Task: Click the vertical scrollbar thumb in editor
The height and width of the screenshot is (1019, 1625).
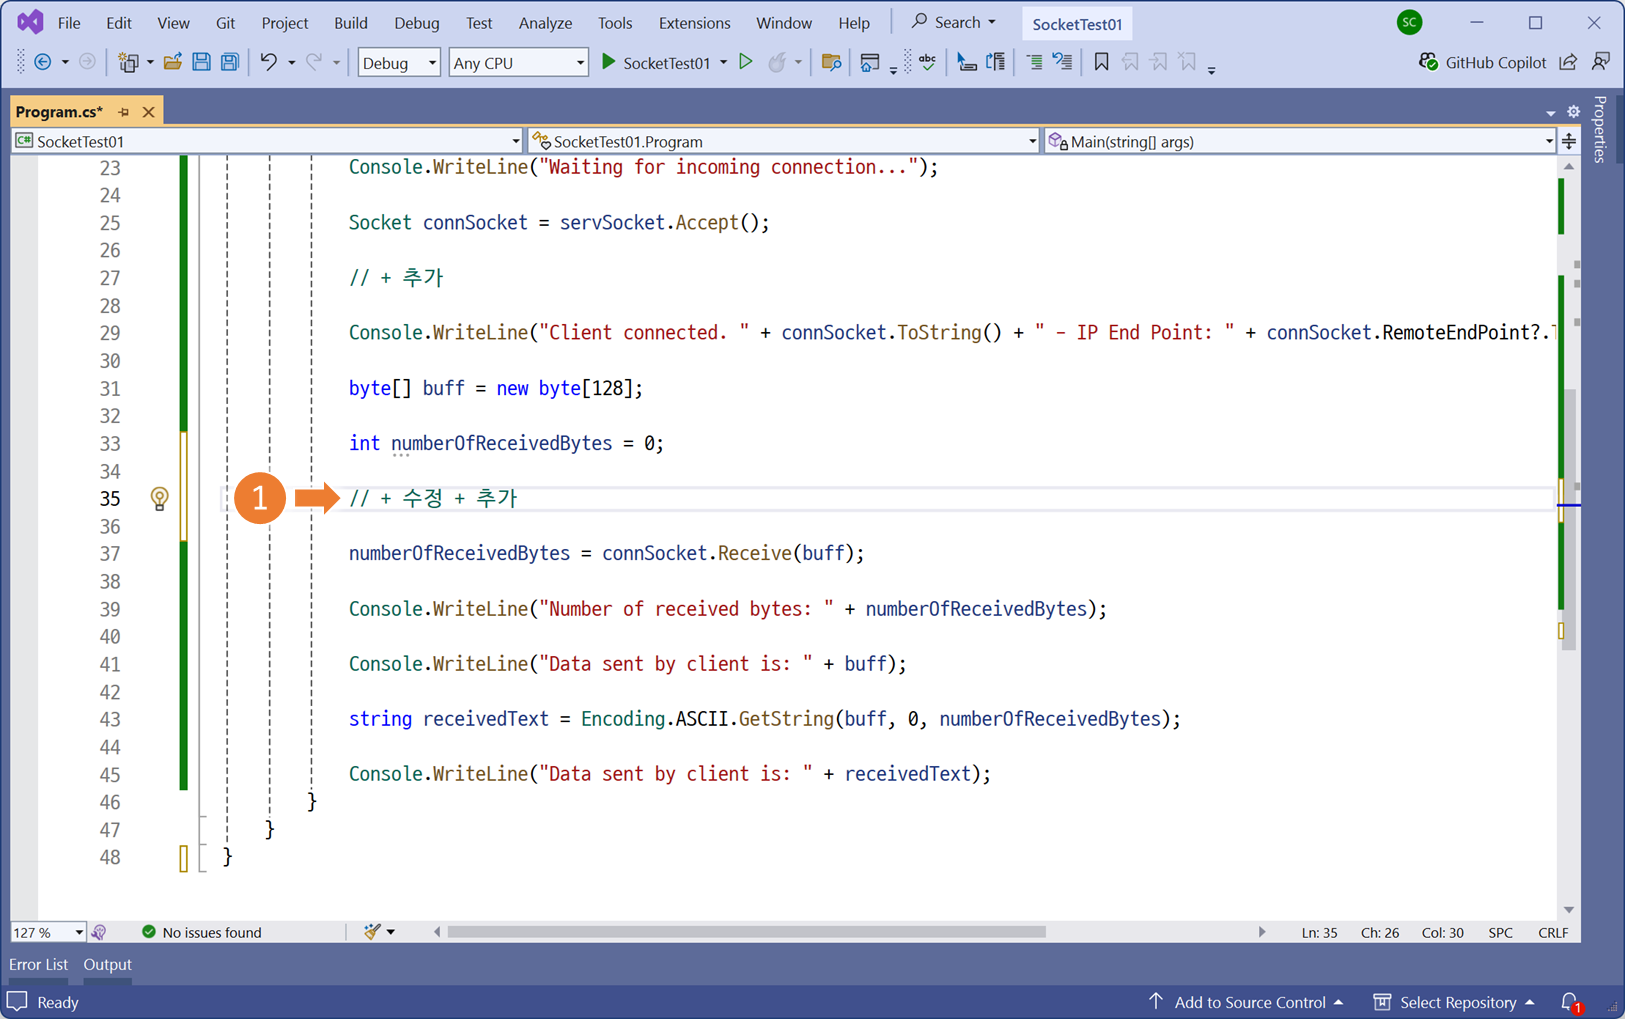Action: click(1569, 520)
